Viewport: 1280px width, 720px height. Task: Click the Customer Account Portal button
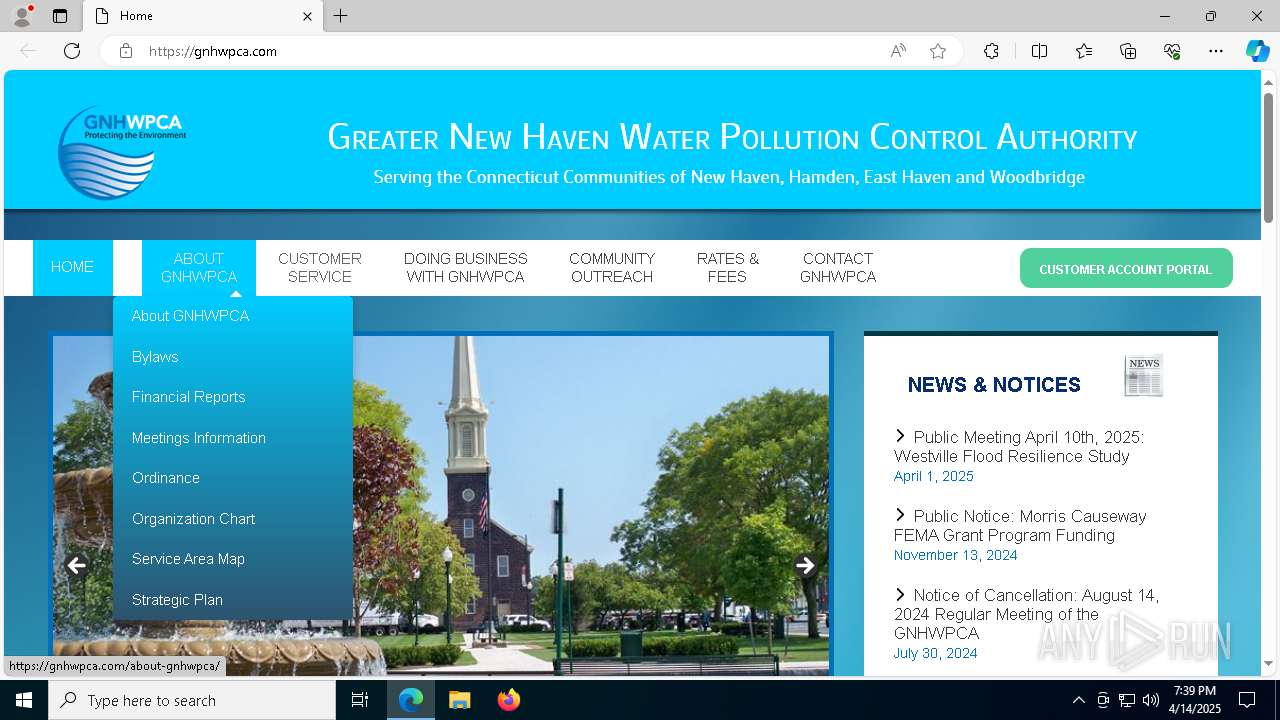(x=1126, y=269)
